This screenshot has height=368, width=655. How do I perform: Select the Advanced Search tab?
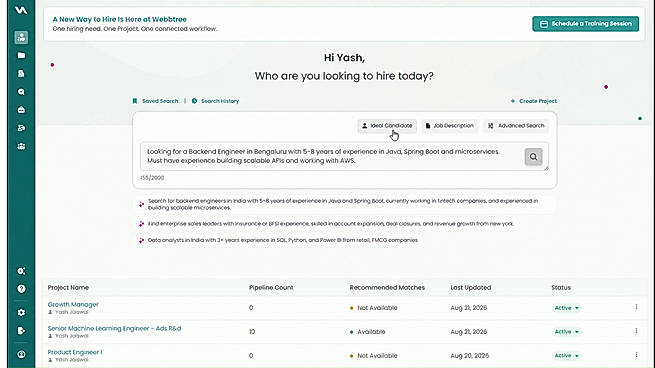[516, 126]
